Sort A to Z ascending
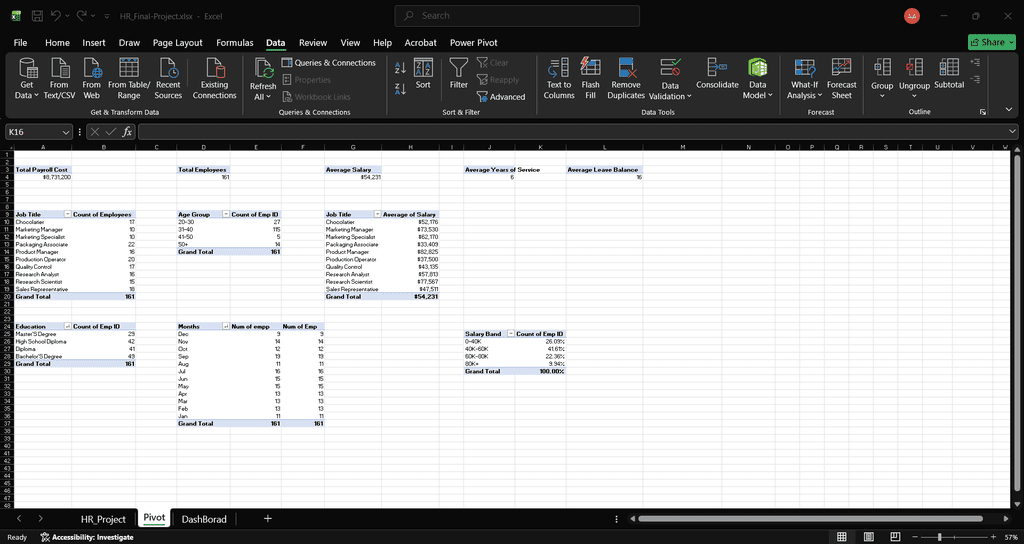The height and width of the screenshot is (544, 1024). 400,67
